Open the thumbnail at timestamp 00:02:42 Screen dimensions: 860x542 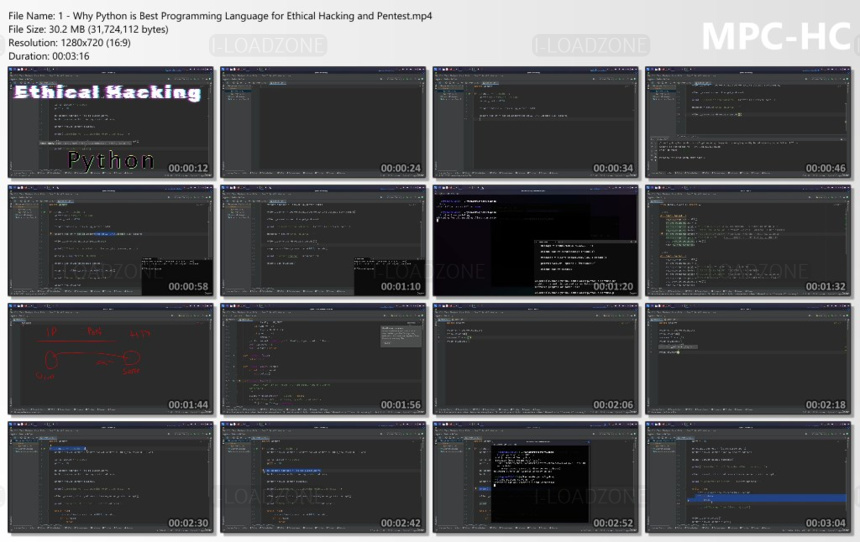323,477
